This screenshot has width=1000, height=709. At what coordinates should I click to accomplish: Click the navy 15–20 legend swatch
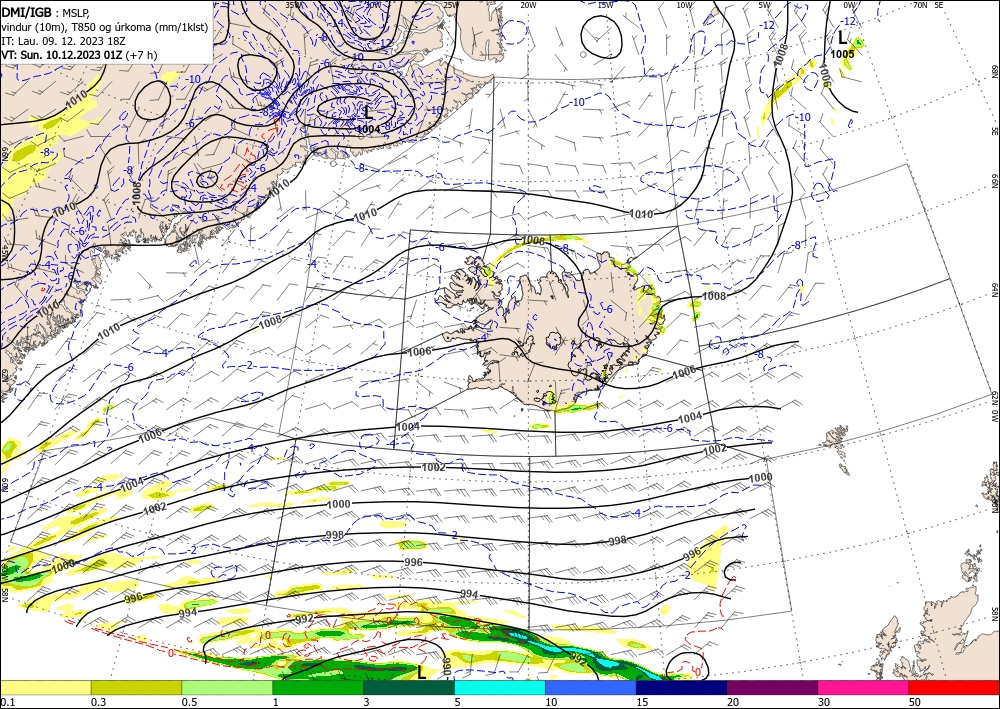681,687
